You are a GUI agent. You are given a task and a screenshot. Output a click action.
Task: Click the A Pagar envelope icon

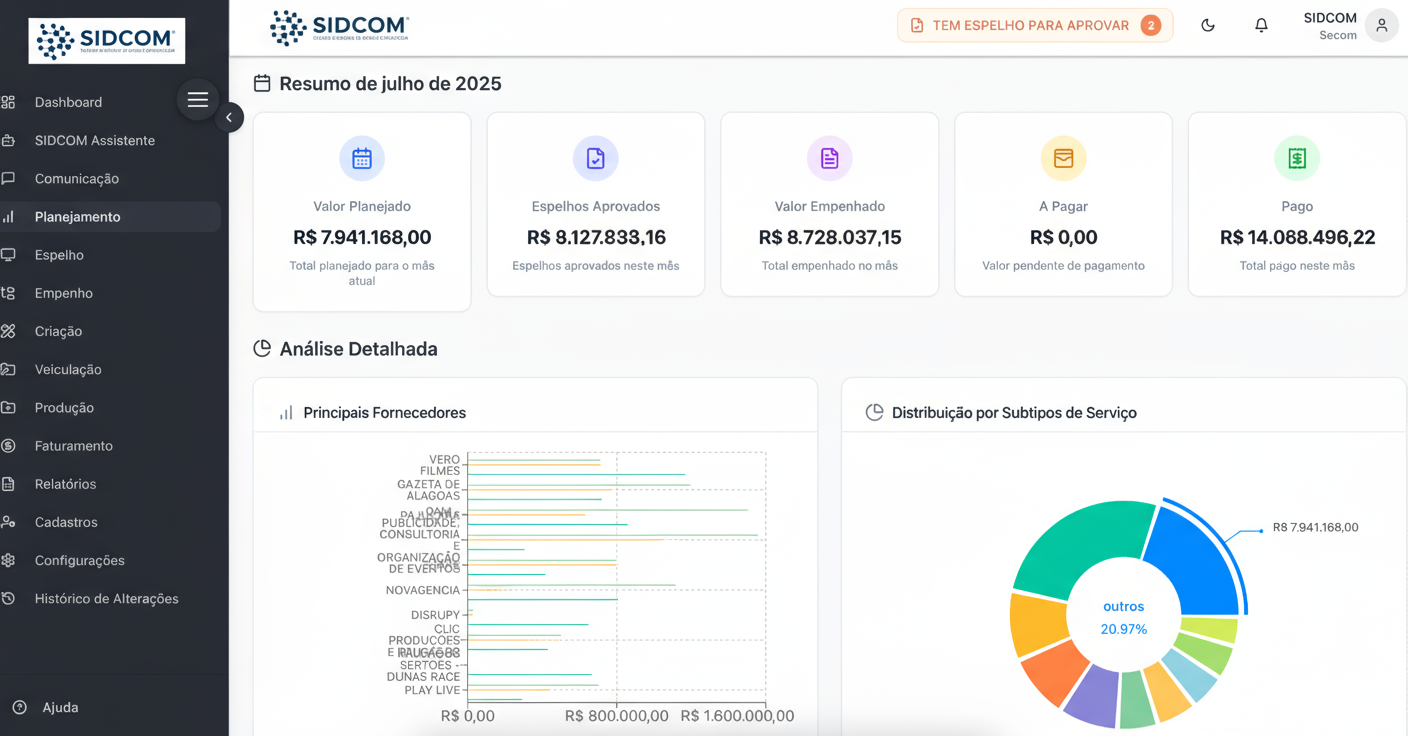[x=1063, y=158]
